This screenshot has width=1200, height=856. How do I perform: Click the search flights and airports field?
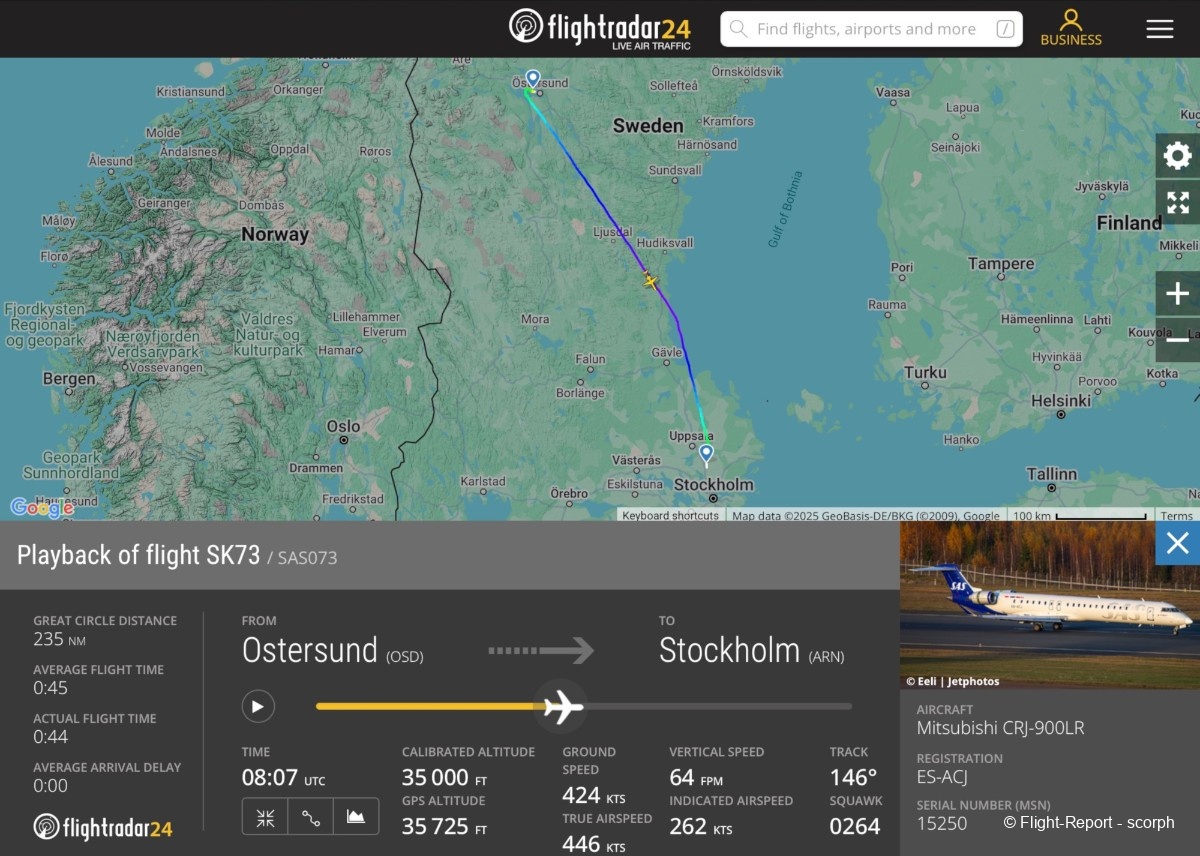pyautogui.click(x=871, y=29)
